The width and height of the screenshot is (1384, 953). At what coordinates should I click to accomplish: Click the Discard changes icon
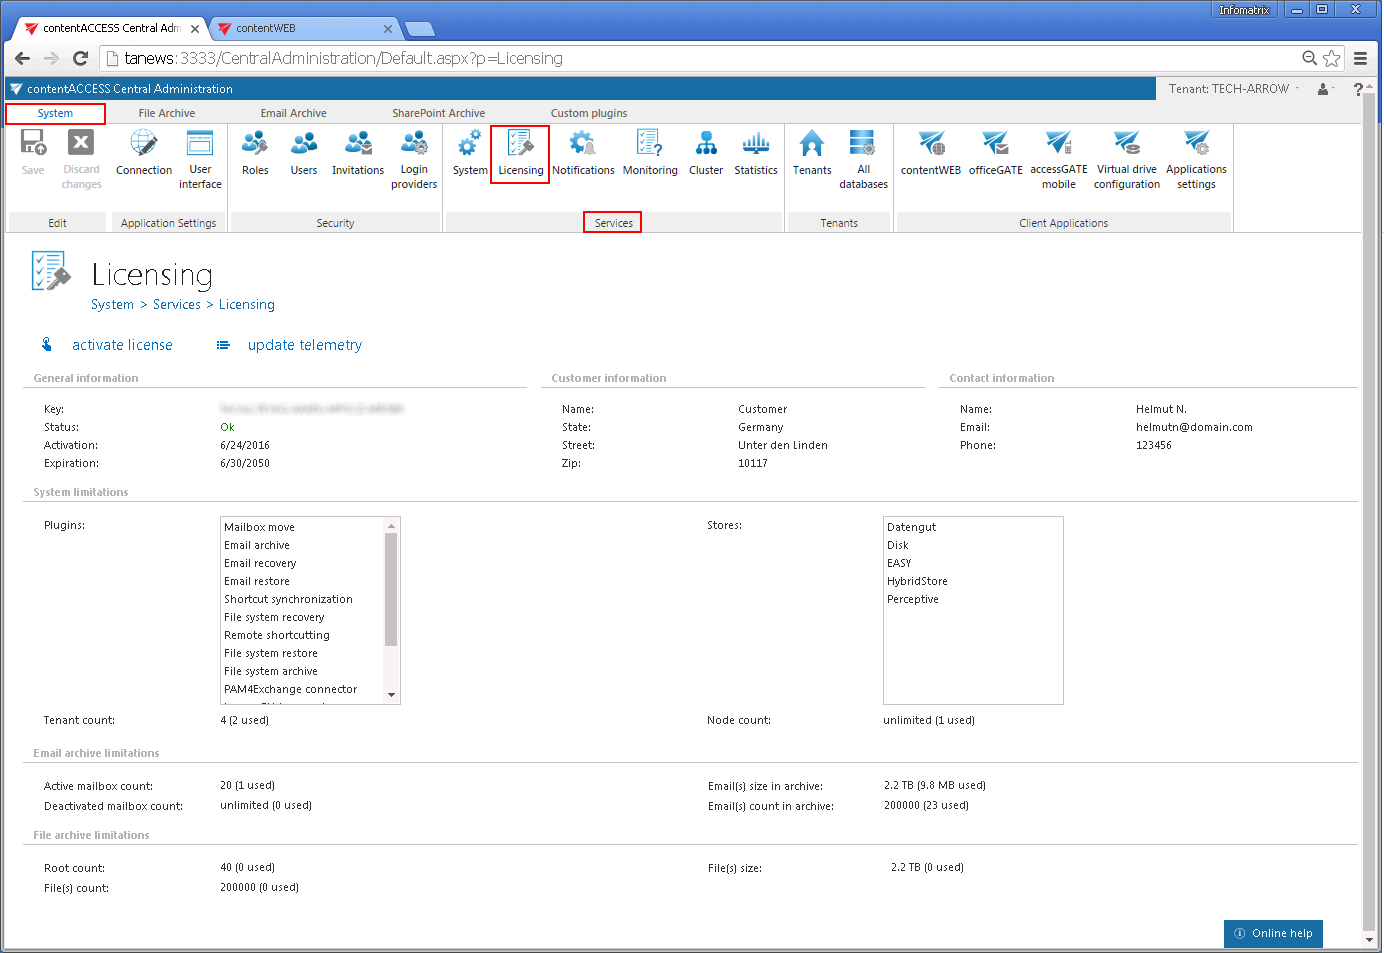(81, 159)
